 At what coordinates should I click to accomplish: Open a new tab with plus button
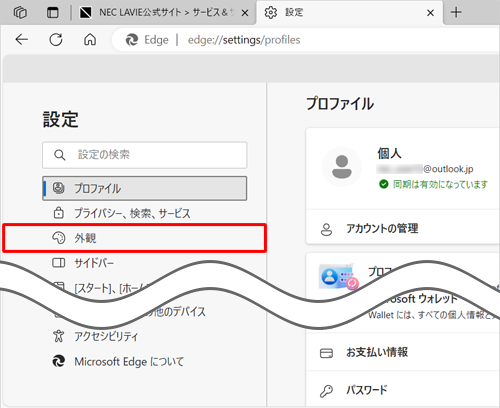click(456, 13)
